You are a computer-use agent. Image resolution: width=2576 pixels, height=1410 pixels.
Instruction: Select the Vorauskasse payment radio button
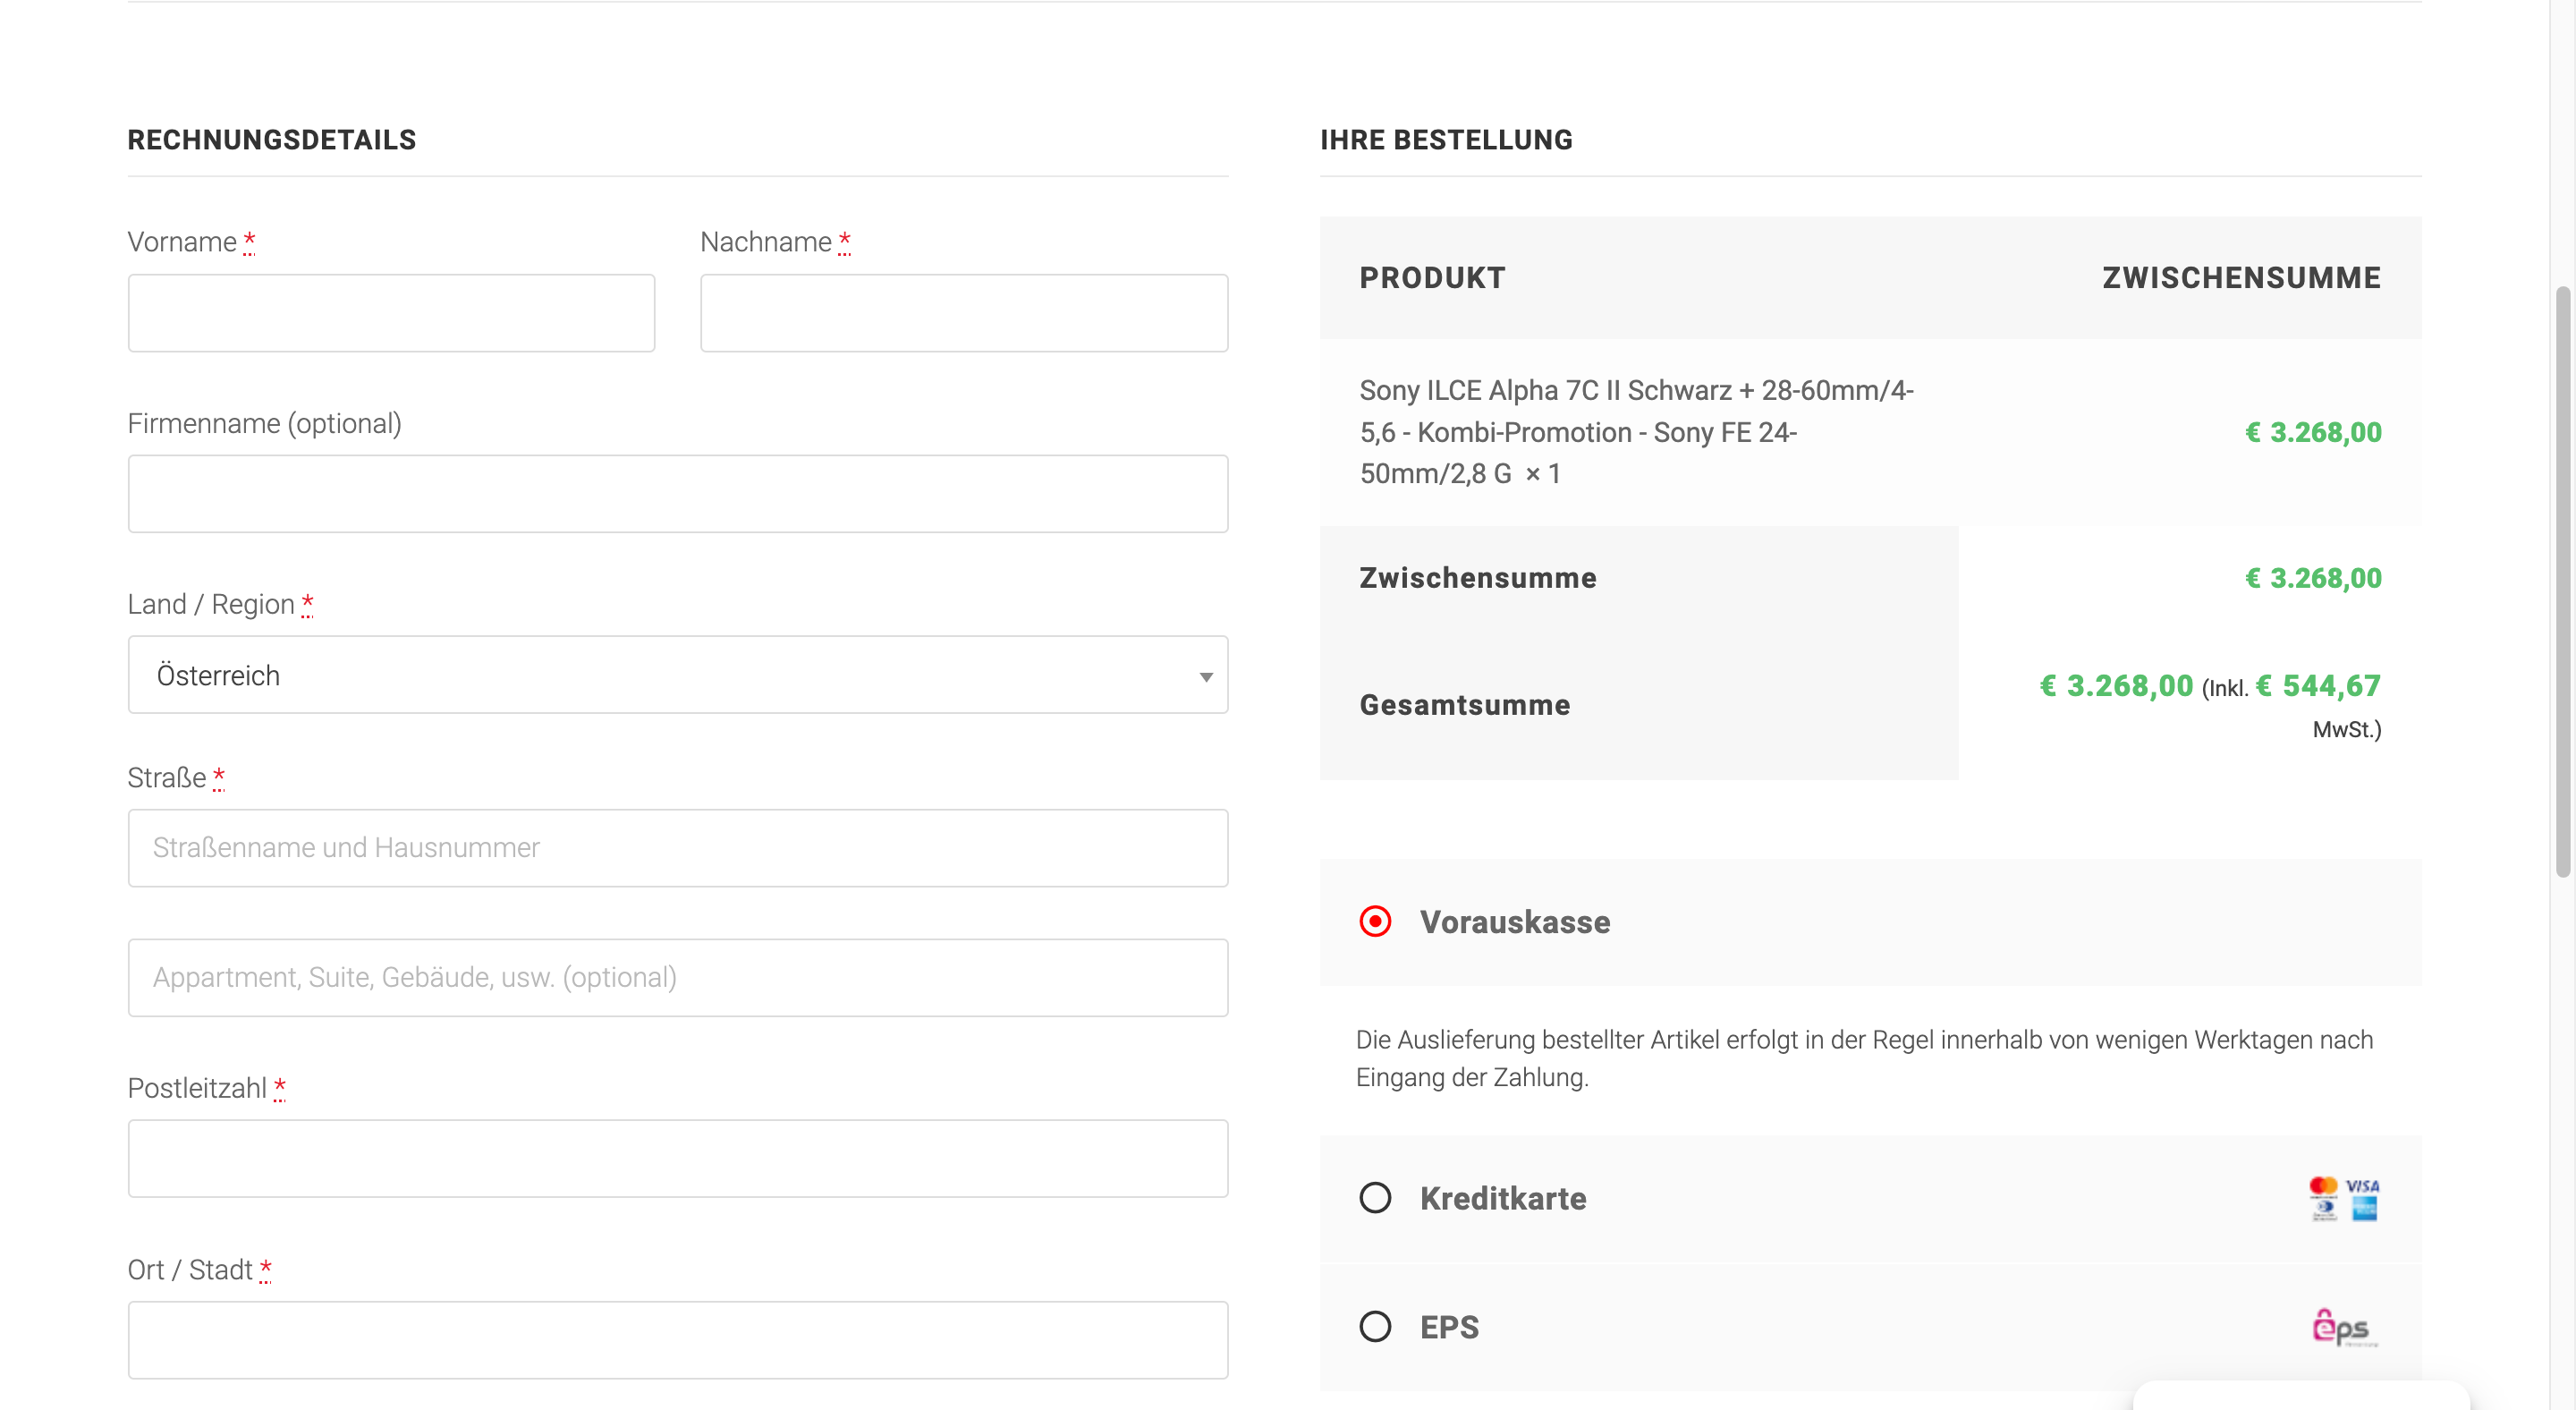tap(1375, 921)
